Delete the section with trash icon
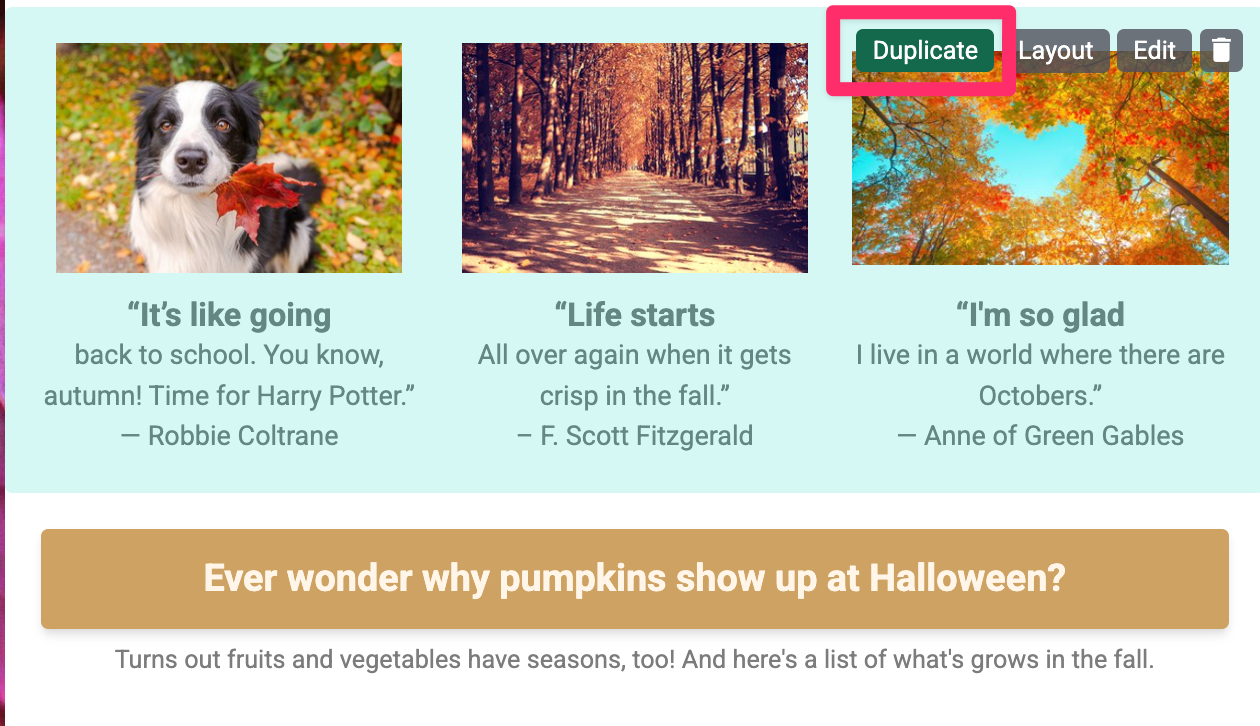The image size is (1260, 726). pyautogui.click(x=1221, y=50)
